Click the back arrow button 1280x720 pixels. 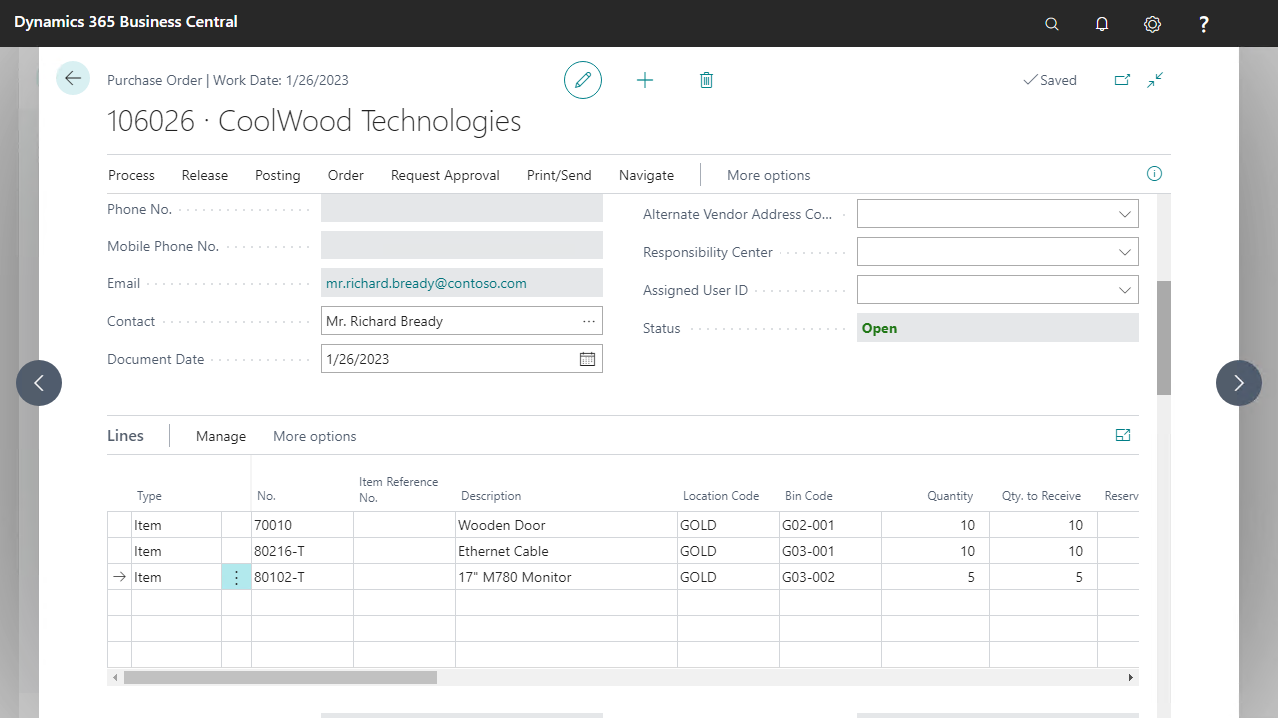(73, 78)
